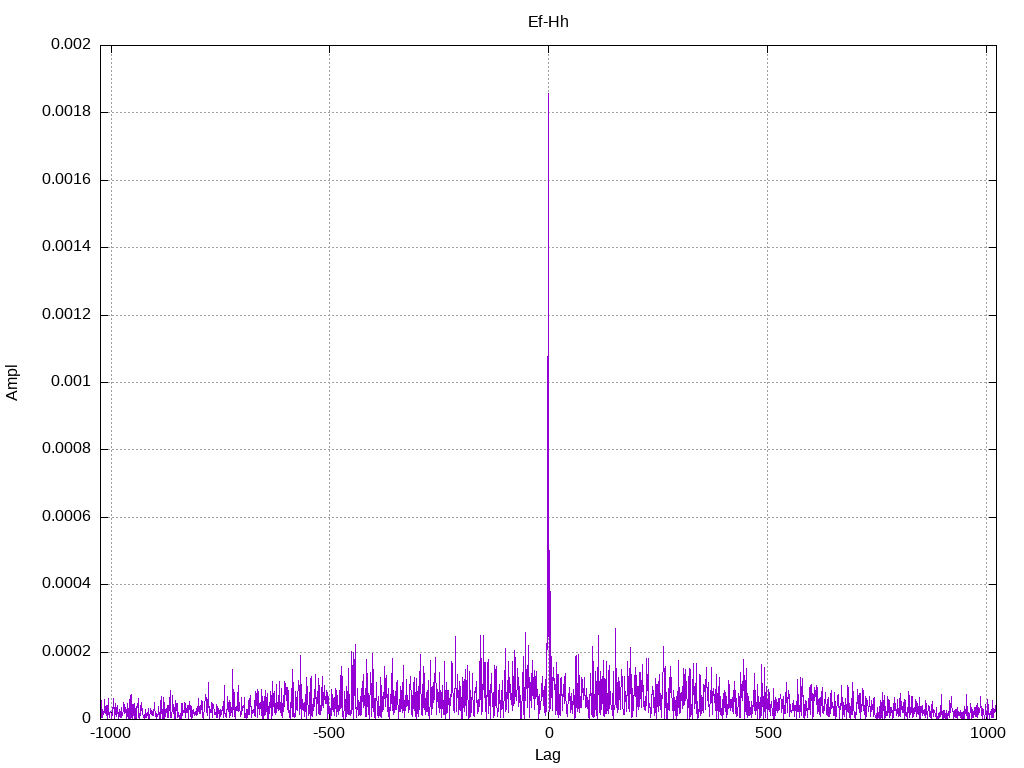Click the 0.0008 y-axis tick label

[x=66, y=449]
